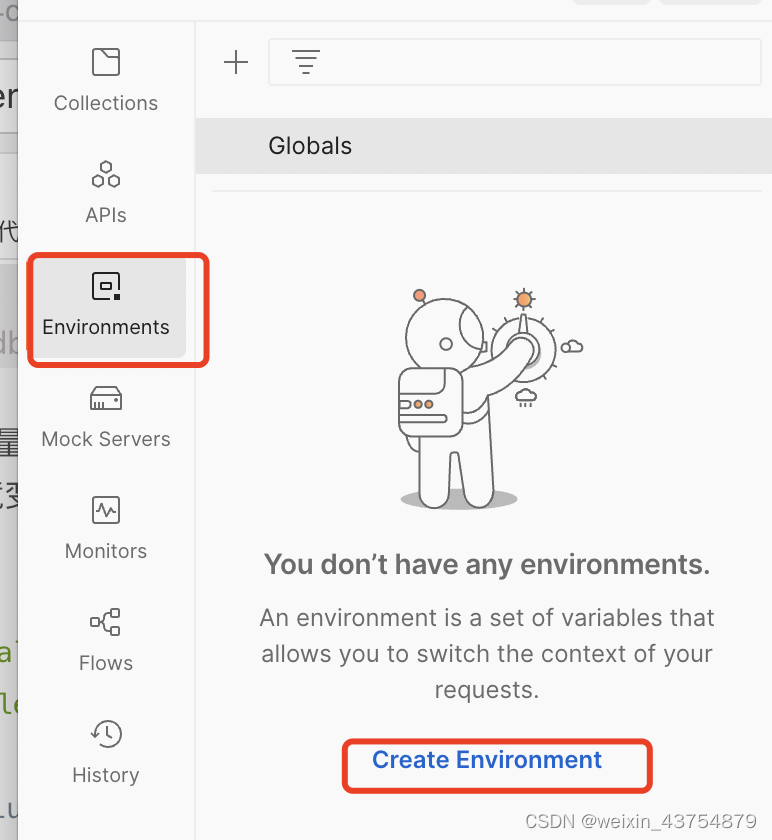This screenshot has width=772, height=840.
Task: Open the History label
Action: 106,775
